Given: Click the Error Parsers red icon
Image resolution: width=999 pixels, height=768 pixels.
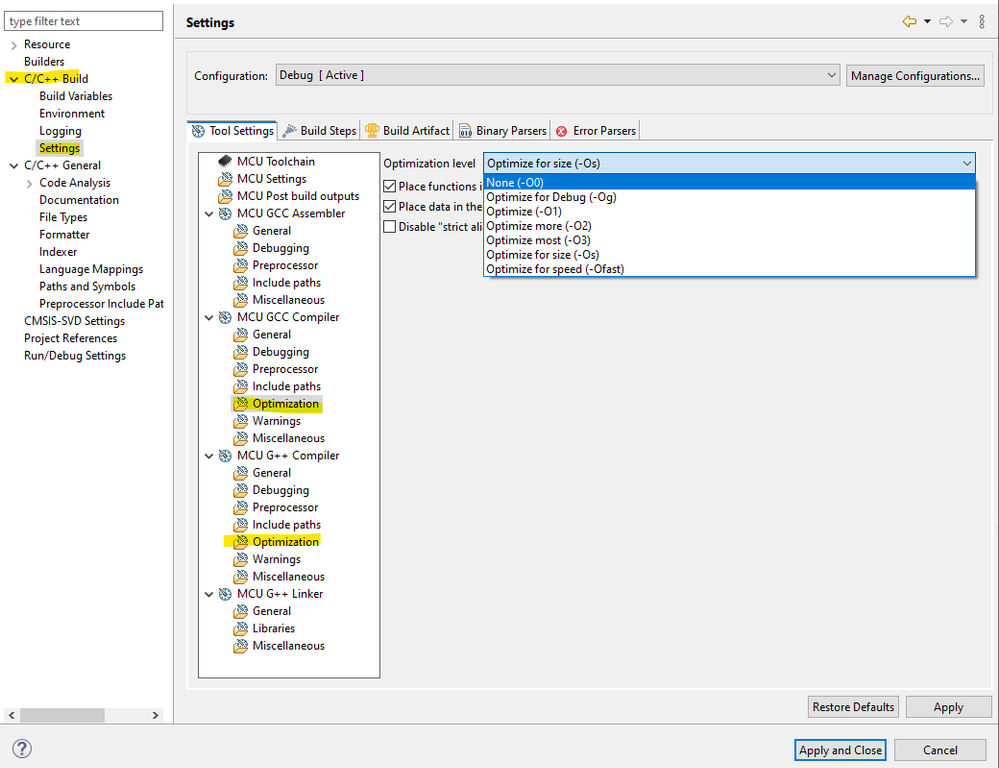Looking at the screenshot, I should [x=561, y=131].
